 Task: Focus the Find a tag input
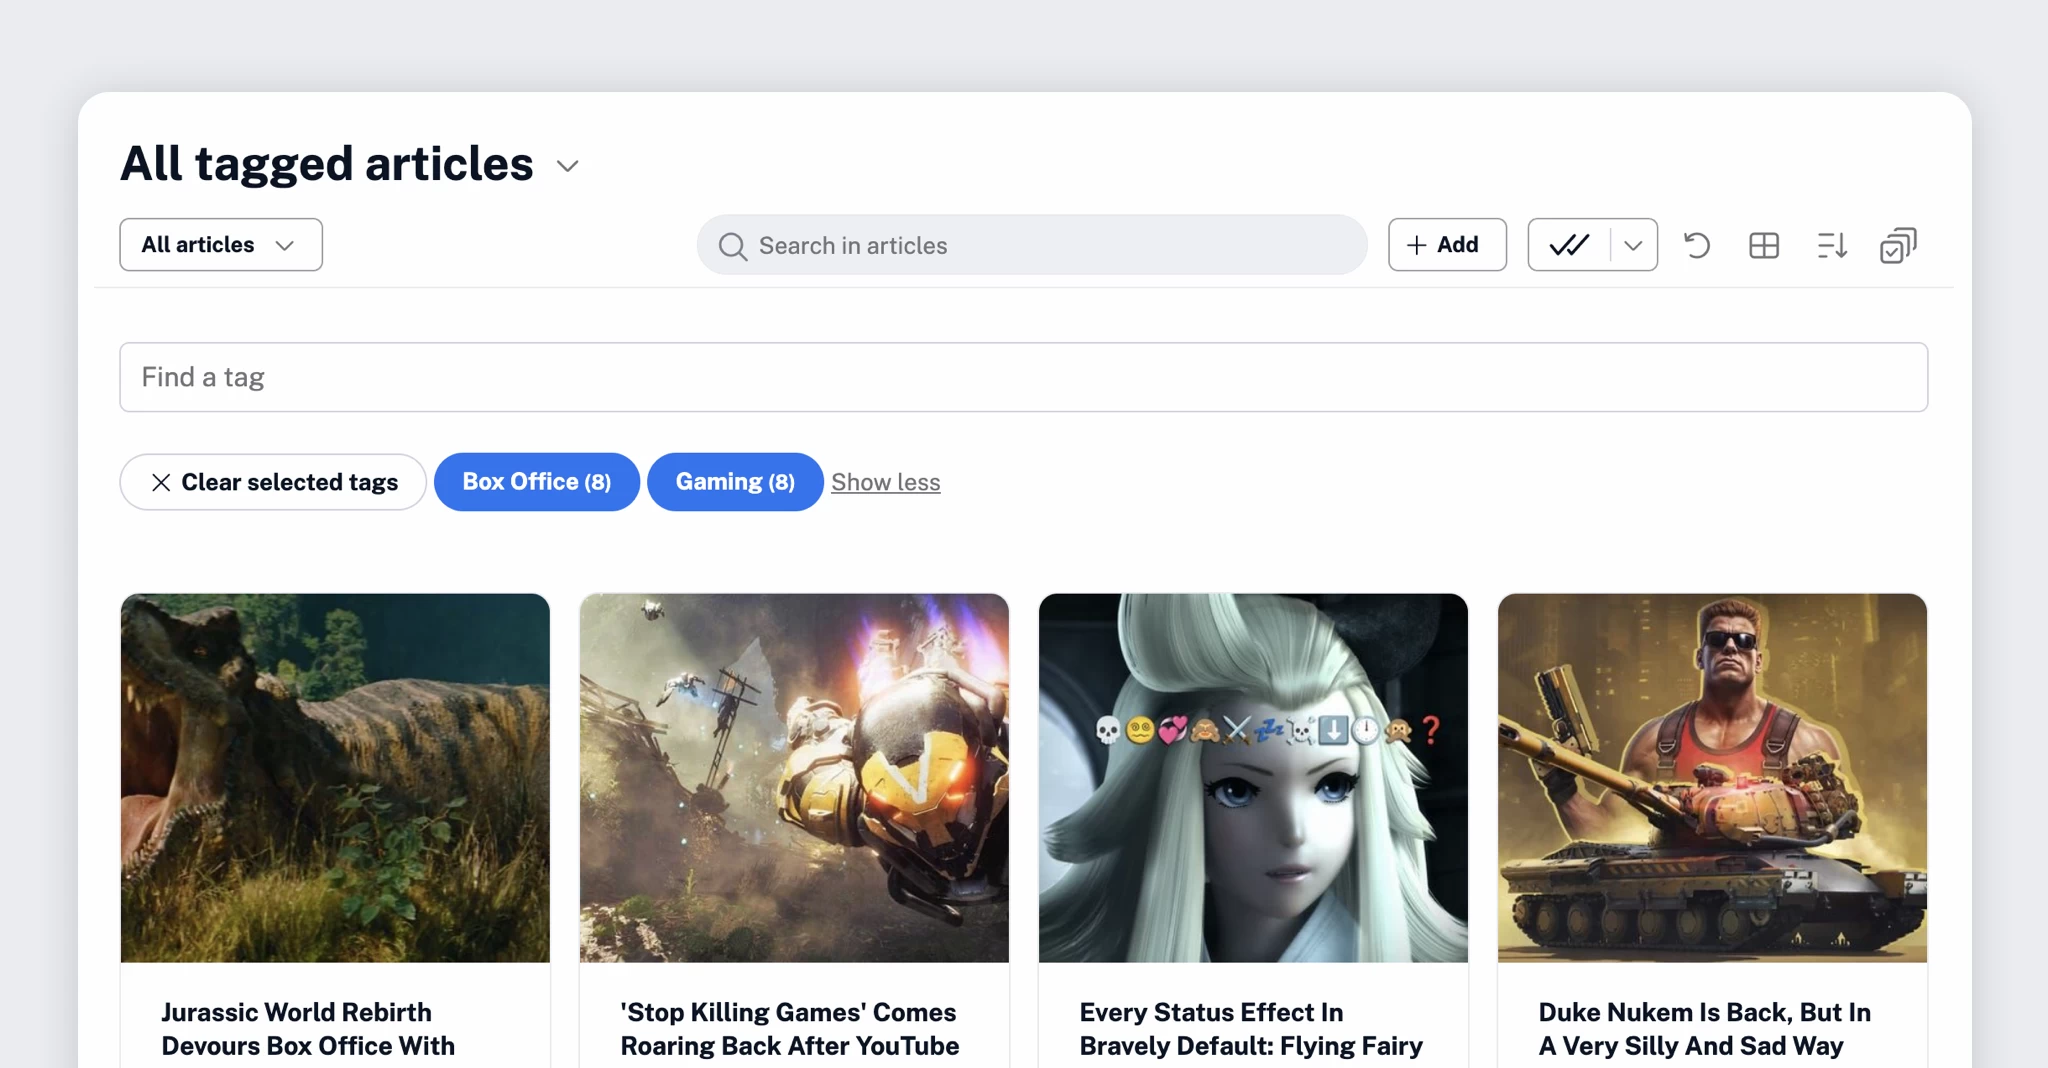1024,377
